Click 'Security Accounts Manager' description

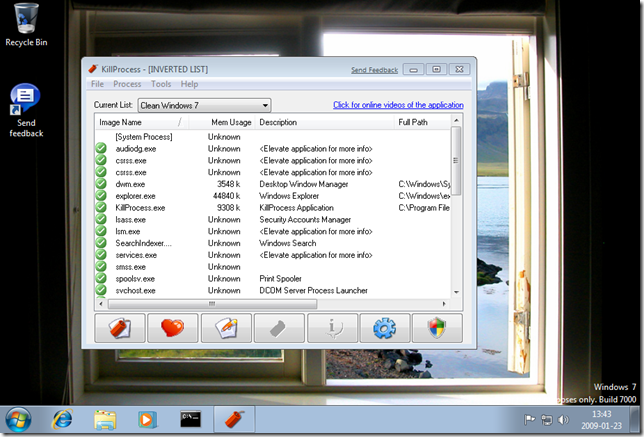(x=305, y=220)
